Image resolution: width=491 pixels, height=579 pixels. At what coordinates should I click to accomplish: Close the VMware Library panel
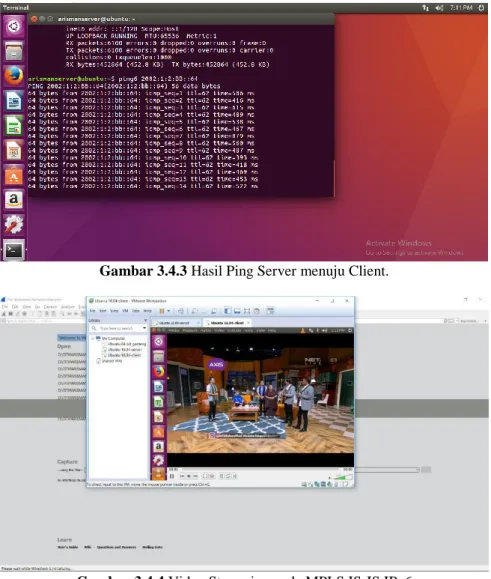point(145,320)
